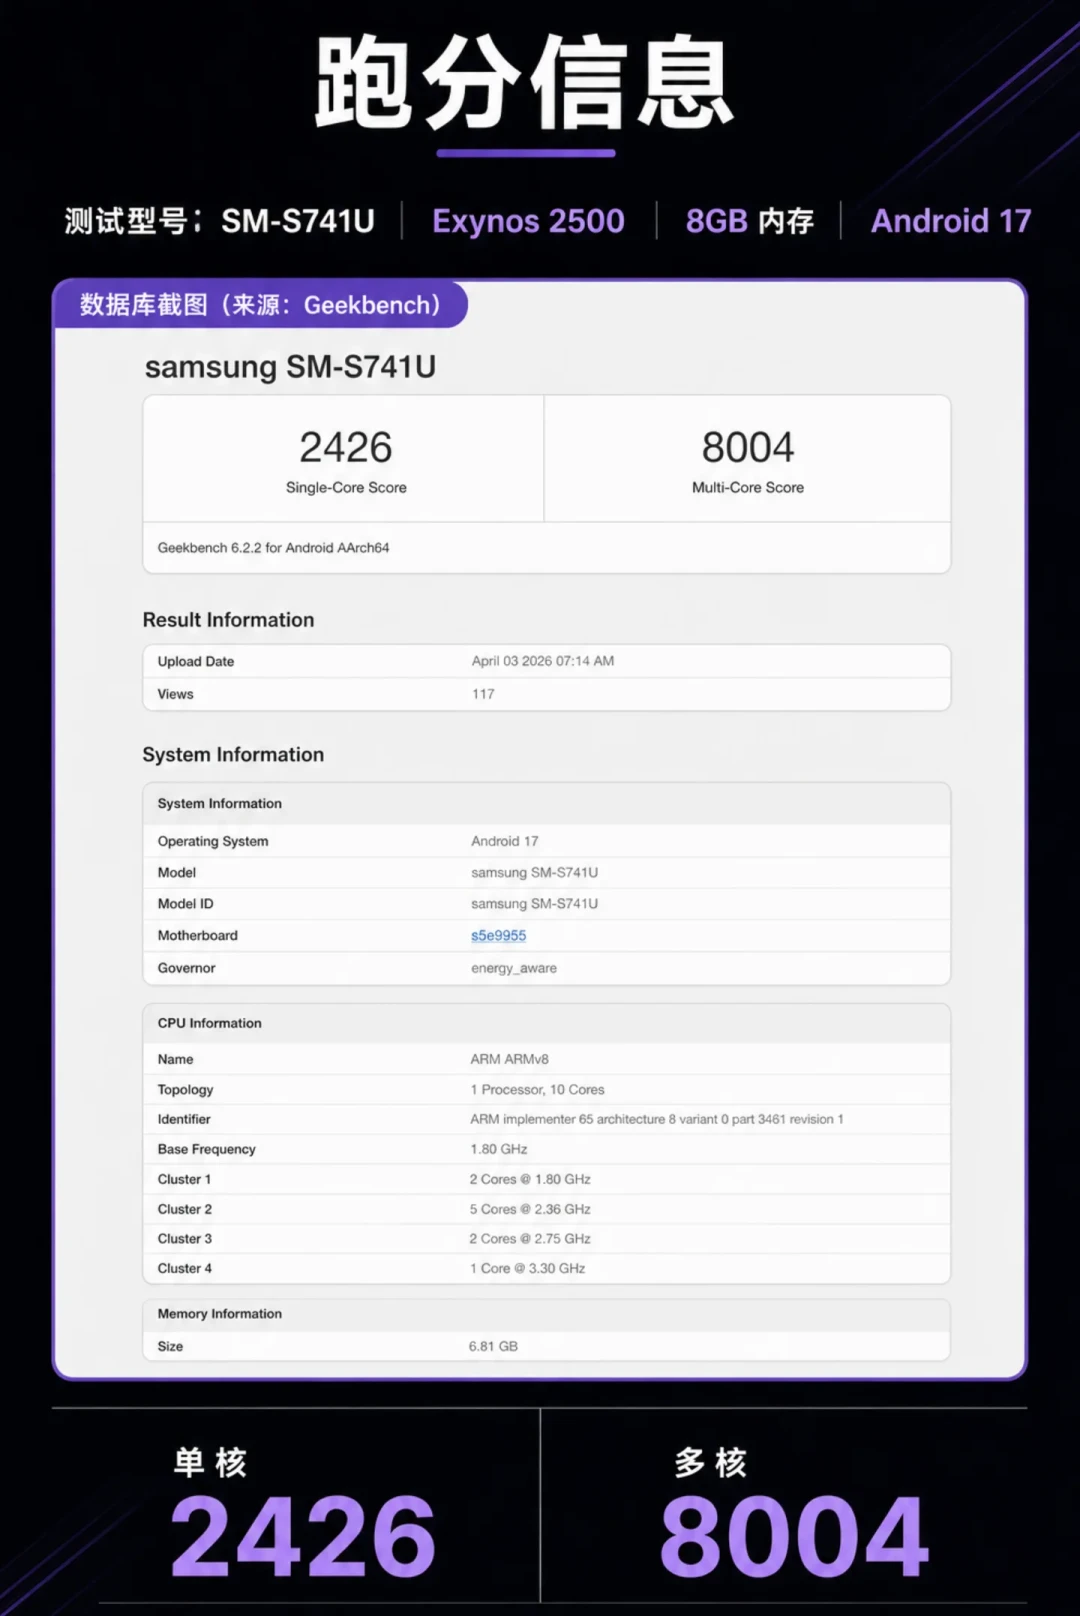This screenshot has height=1616, width=1080.
Task: Click the '测试型号: SM-S741U' banner text
Action: pos(220,221)
